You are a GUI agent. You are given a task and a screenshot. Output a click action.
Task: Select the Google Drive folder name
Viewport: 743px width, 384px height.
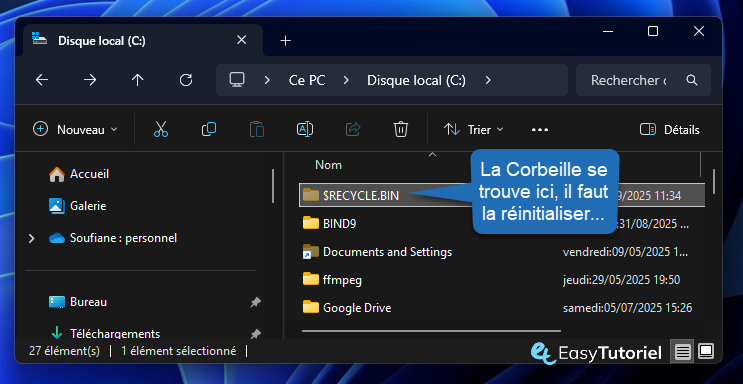tap(357, 308)
